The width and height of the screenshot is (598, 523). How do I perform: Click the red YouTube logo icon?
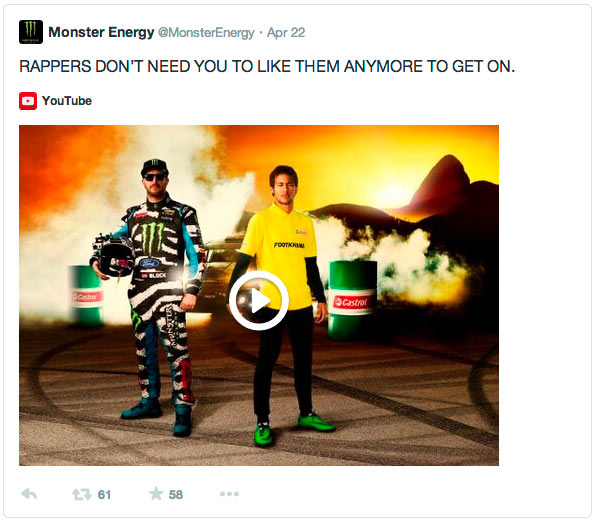tap(28, 101)
